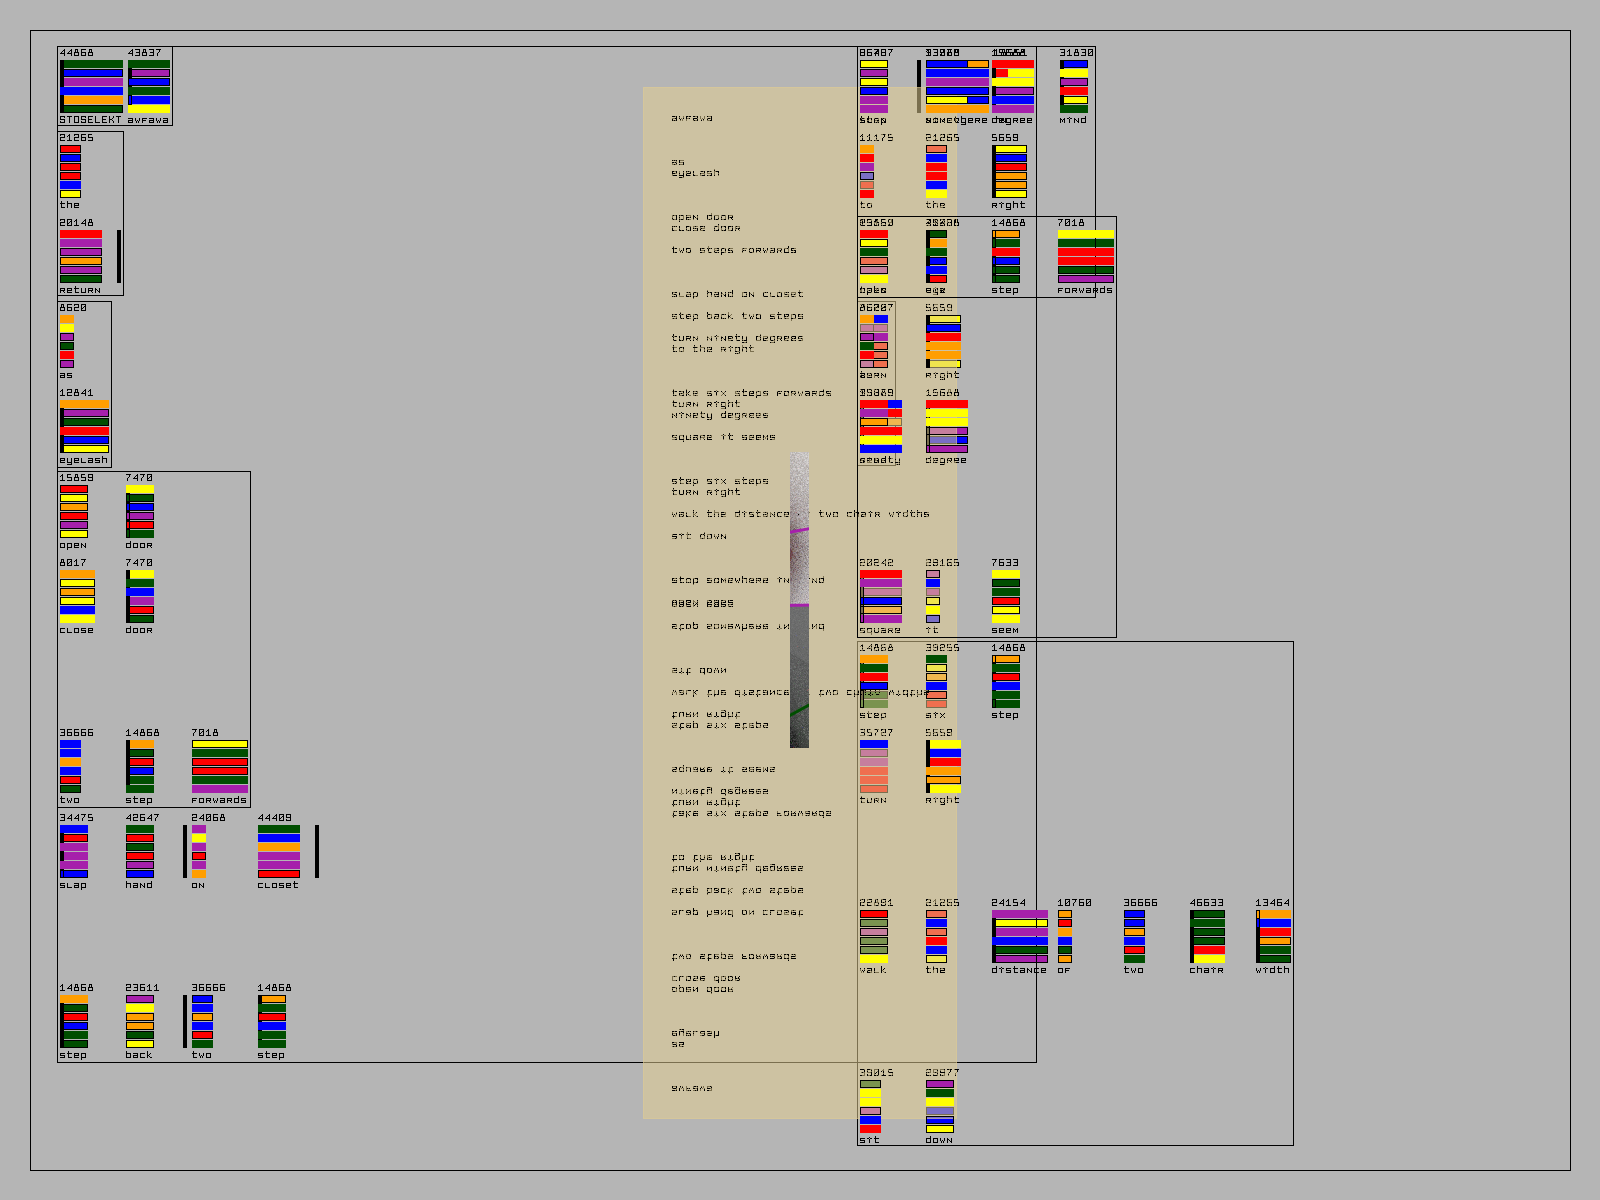This screenshot has height=1200, width=1600.
Task: Click the 'chair' word block
Action: 1208,936
